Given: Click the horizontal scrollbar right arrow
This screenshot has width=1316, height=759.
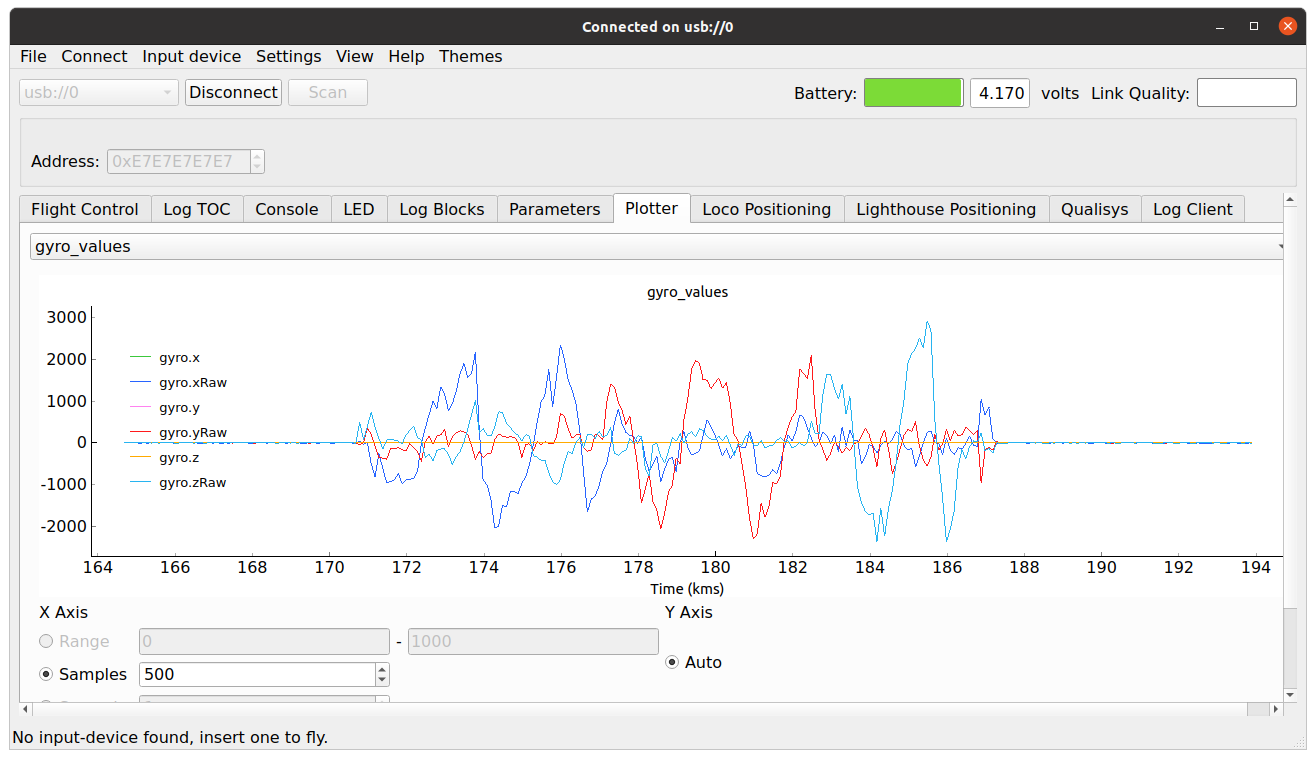Looking at the screenshot, I should point(1274,709).
